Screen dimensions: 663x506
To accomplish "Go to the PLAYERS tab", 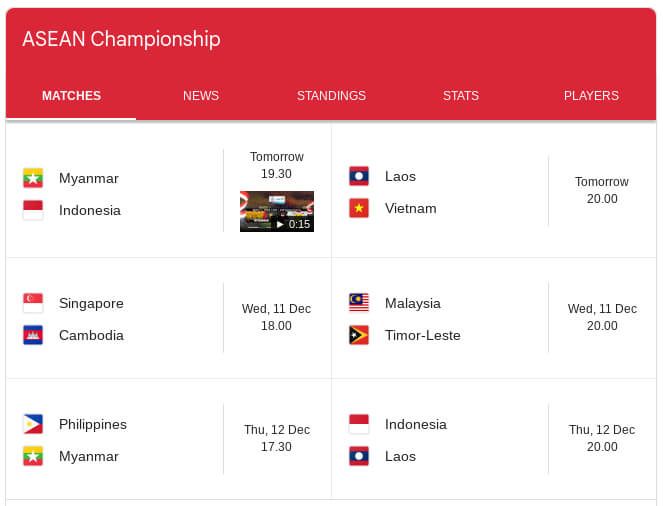I will 591,96.
